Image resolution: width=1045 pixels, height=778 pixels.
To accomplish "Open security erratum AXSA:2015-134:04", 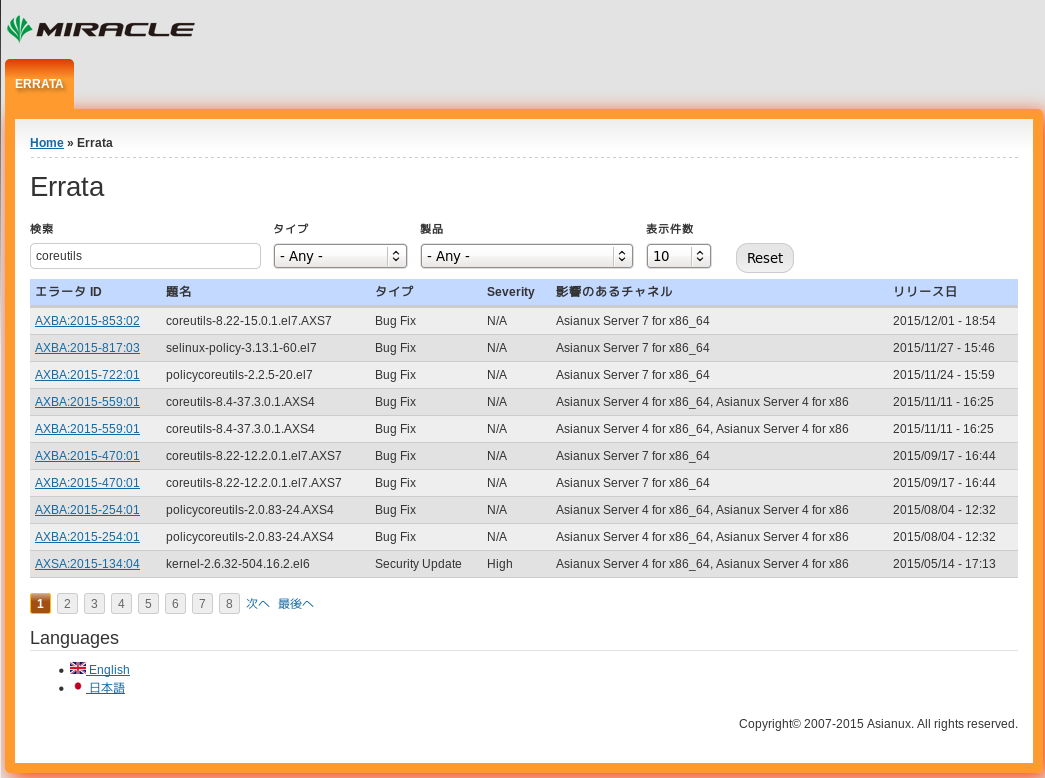I will point(87,564).
